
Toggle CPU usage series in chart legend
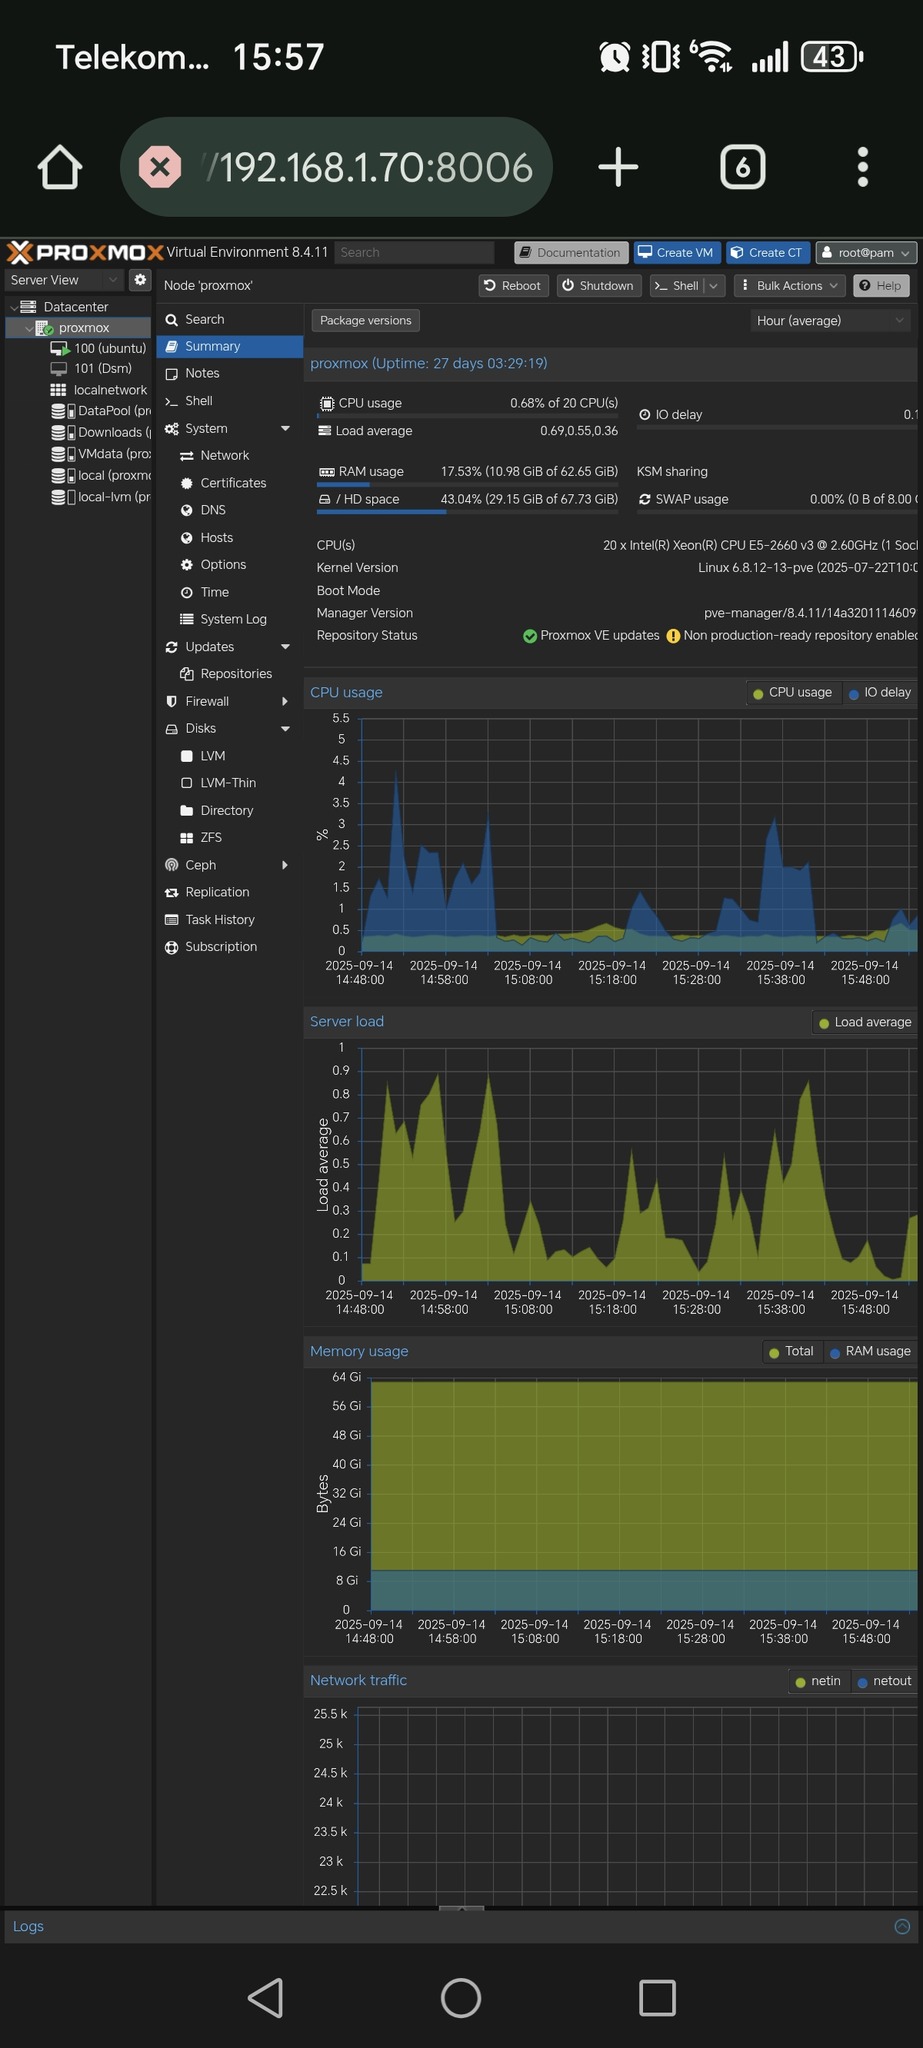tap(792, 692)
